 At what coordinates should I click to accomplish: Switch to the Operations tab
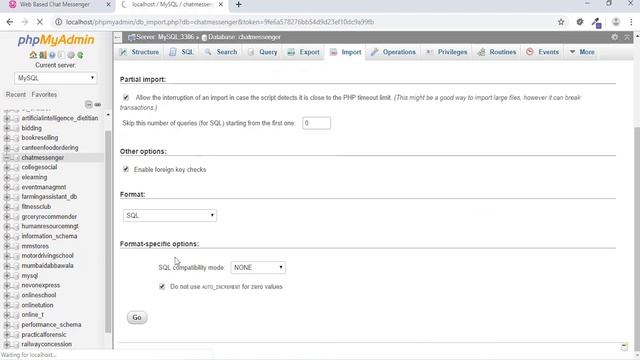point(393,52)
